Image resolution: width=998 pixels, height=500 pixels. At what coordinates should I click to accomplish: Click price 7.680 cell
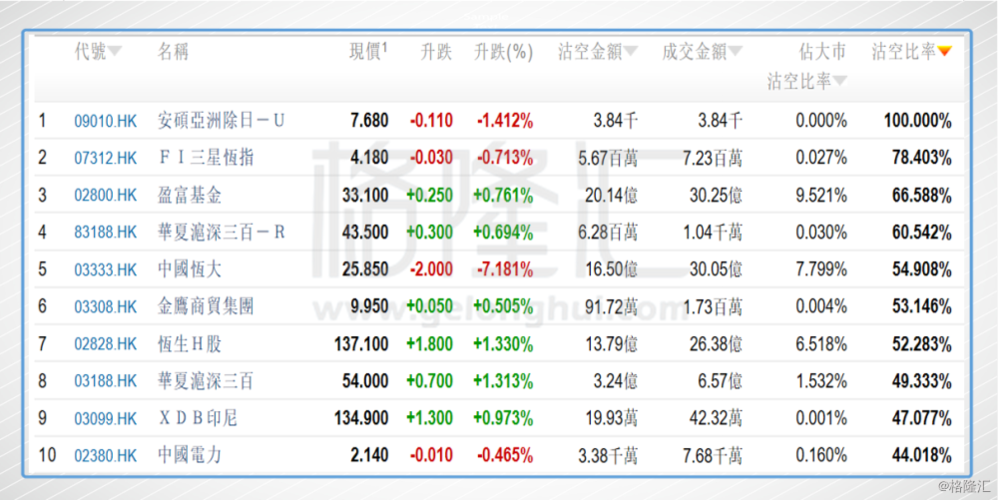369,121
